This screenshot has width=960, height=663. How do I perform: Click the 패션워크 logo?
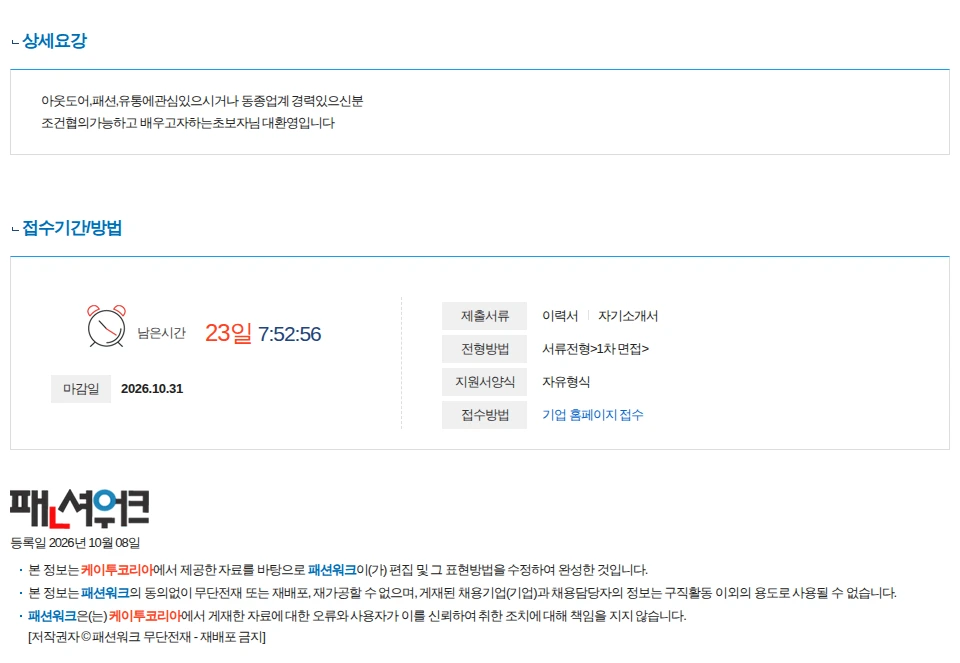80,509
